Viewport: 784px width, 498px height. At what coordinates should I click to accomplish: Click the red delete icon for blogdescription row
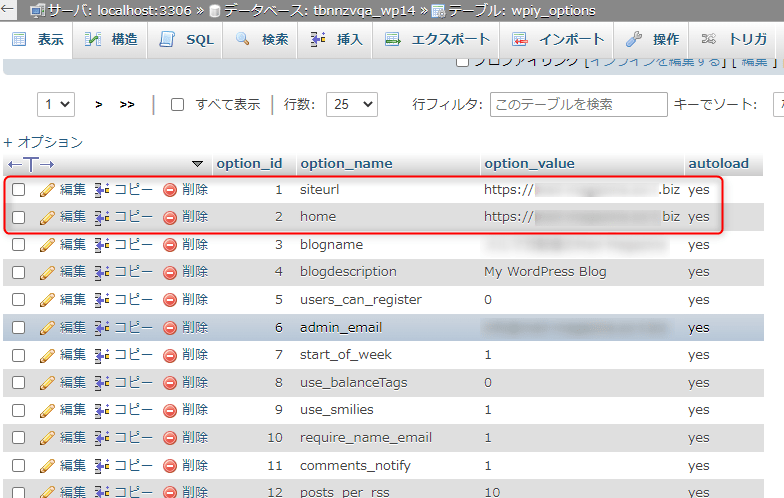(170, 272)
